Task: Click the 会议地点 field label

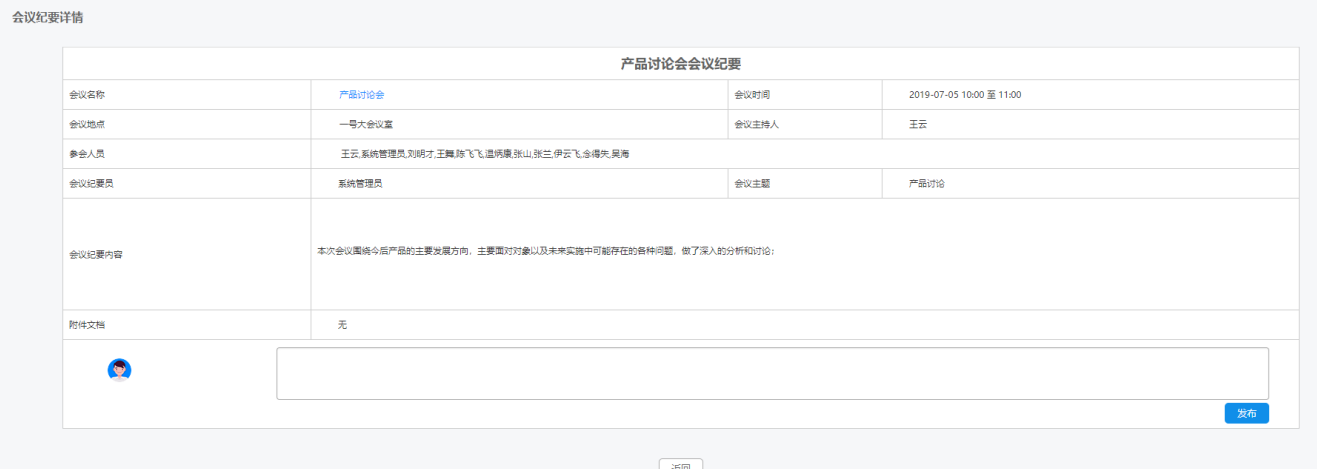Action: (x=87, y=125)
